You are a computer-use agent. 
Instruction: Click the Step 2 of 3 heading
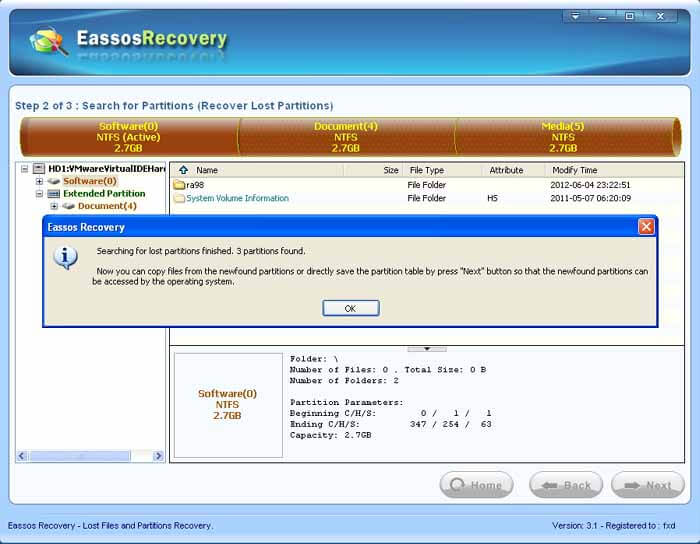coord(174,106)
